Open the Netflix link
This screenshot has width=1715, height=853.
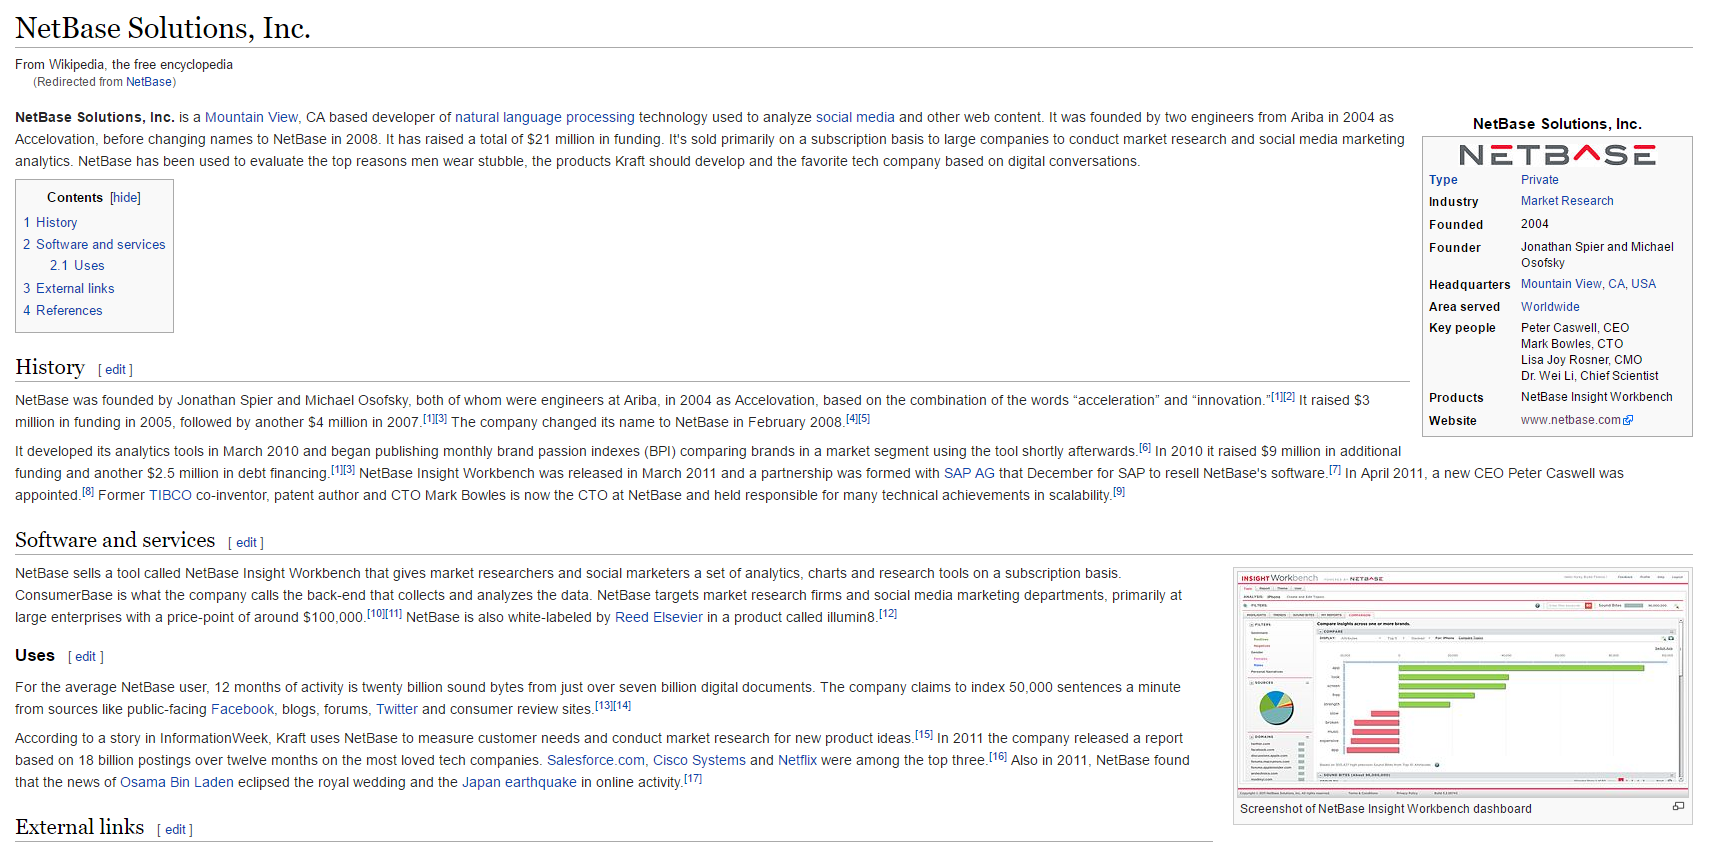797,760
